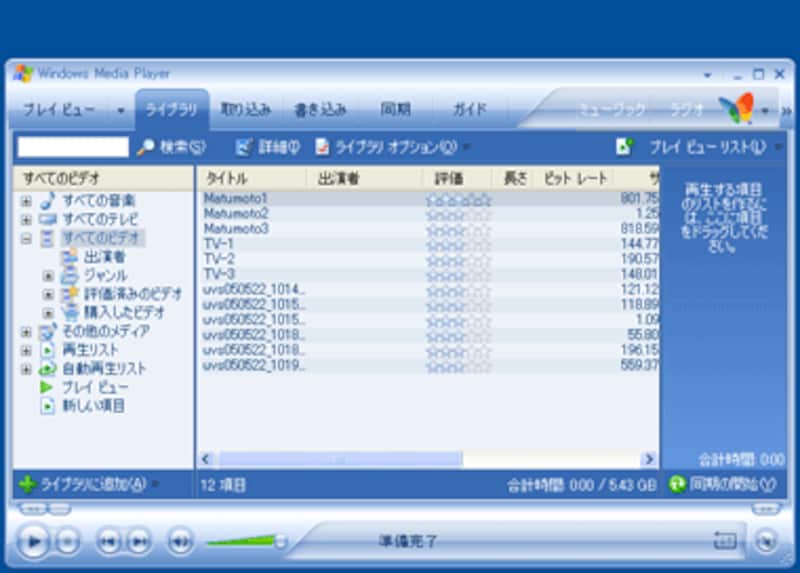Select the TV-1 video

[219, 244]
